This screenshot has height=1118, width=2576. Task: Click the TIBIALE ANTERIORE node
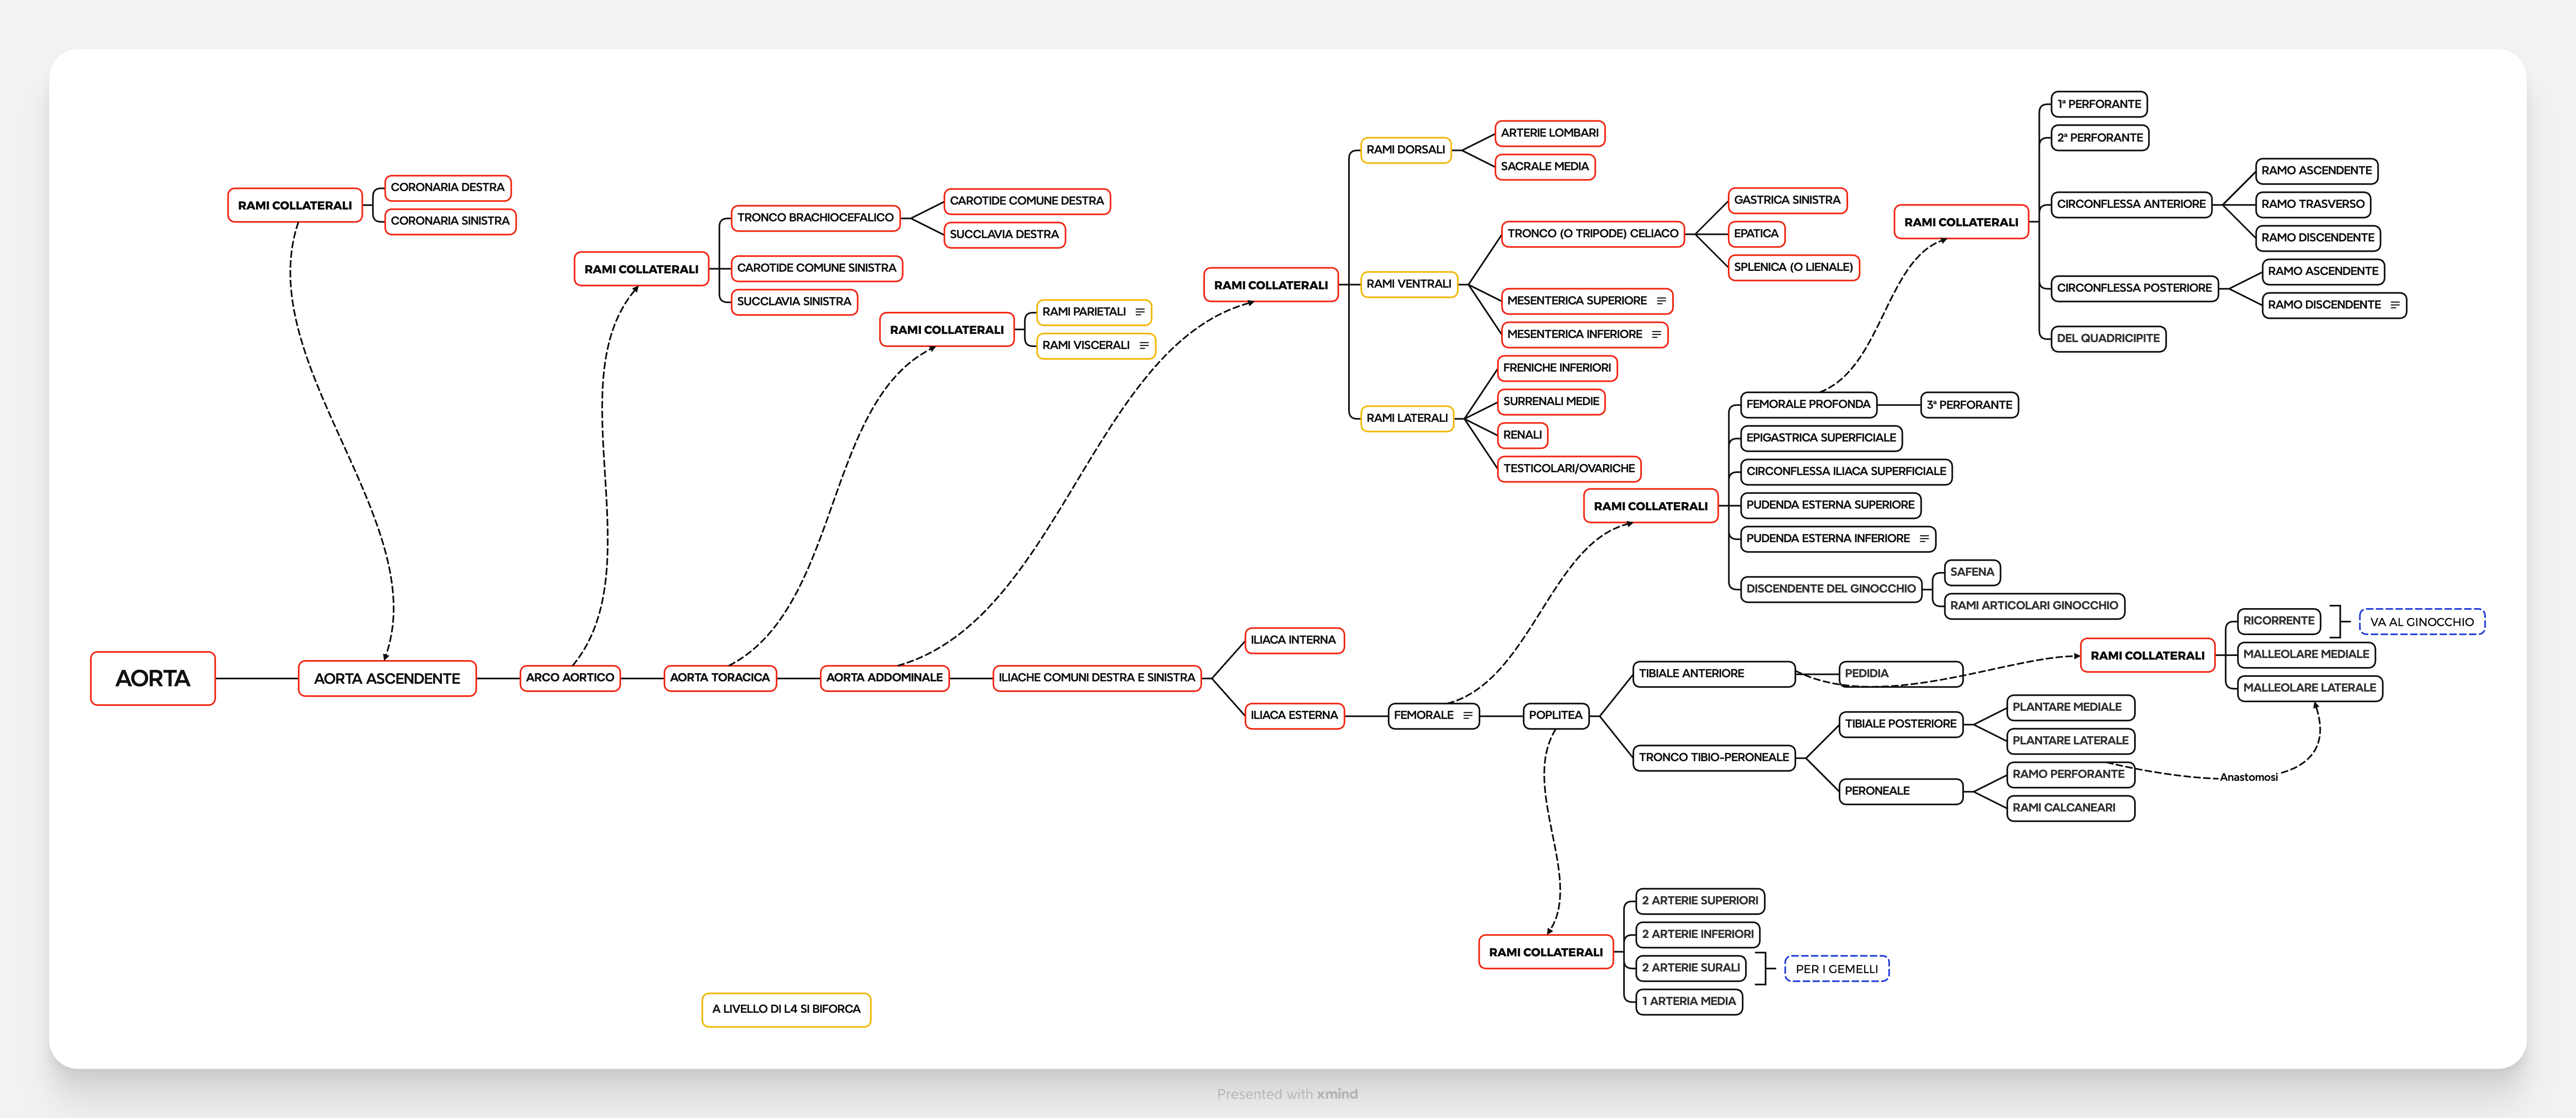coord(1714,674)
